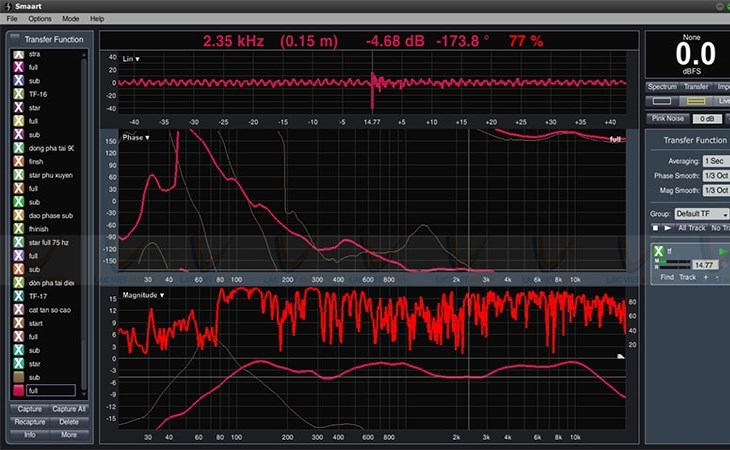This screenshot has height=450, width=730.
Task: Click the color swatch next to 'full' entry
Action: [x=18, y=390]
